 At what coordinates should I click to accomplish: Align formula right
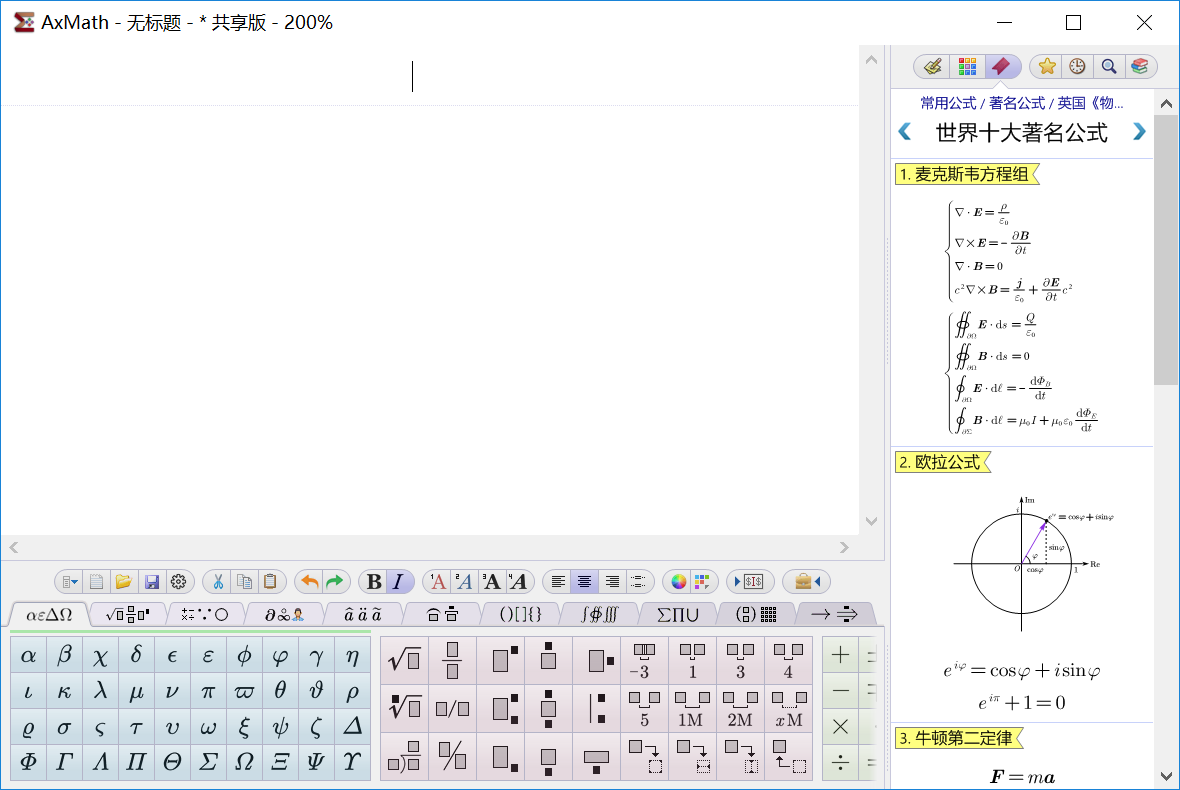(x=612, y=582)
